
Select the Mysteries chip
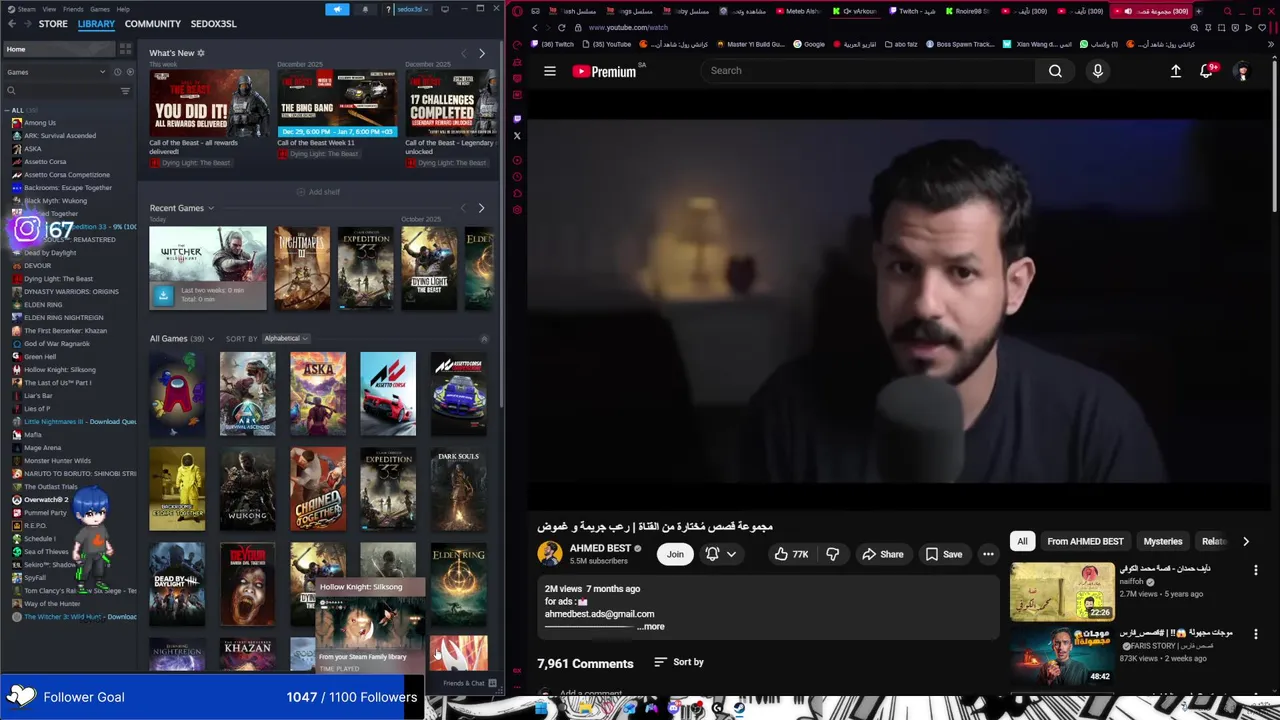click(x=1163, y=541)
